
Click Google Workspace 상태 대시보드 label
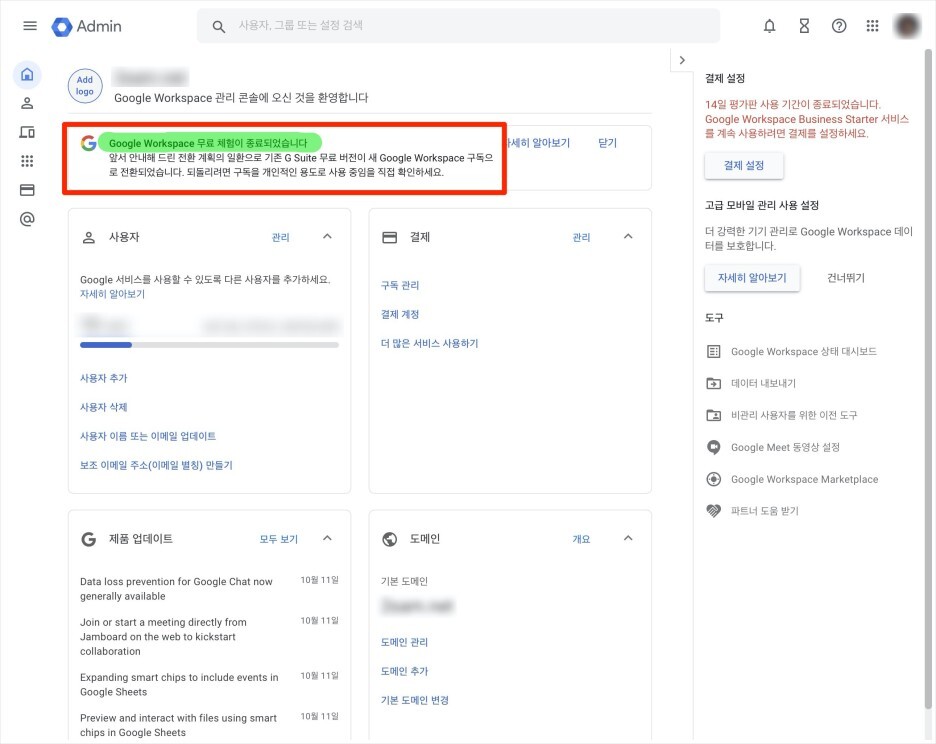pyautogui.click(x=803, y=352)
